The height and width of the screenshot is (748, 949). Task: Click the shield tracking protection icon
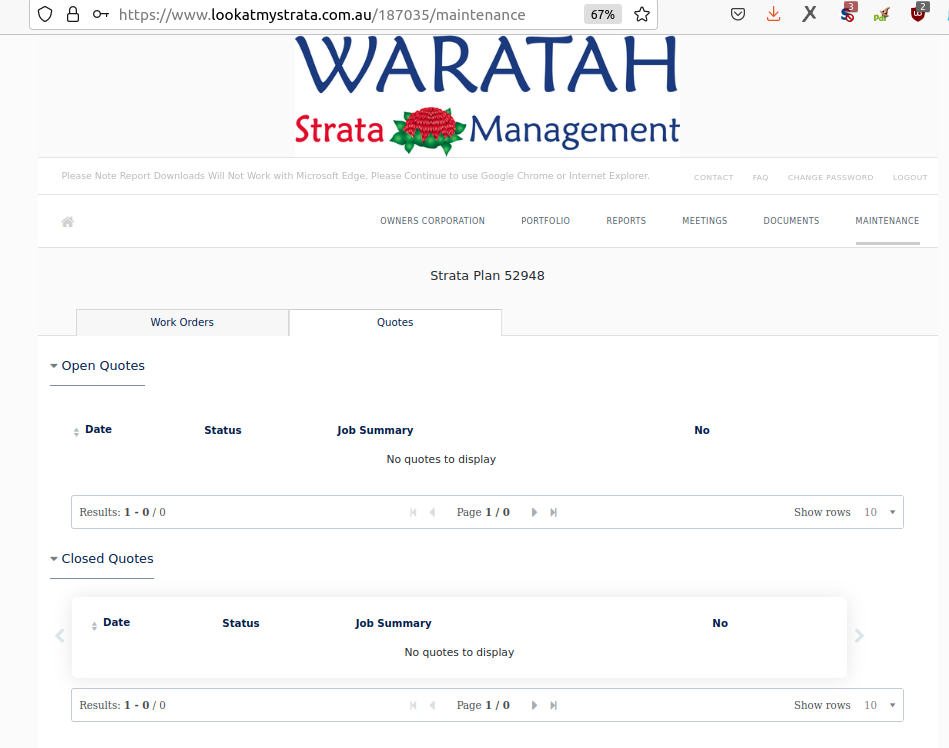(x=45, y=15)
